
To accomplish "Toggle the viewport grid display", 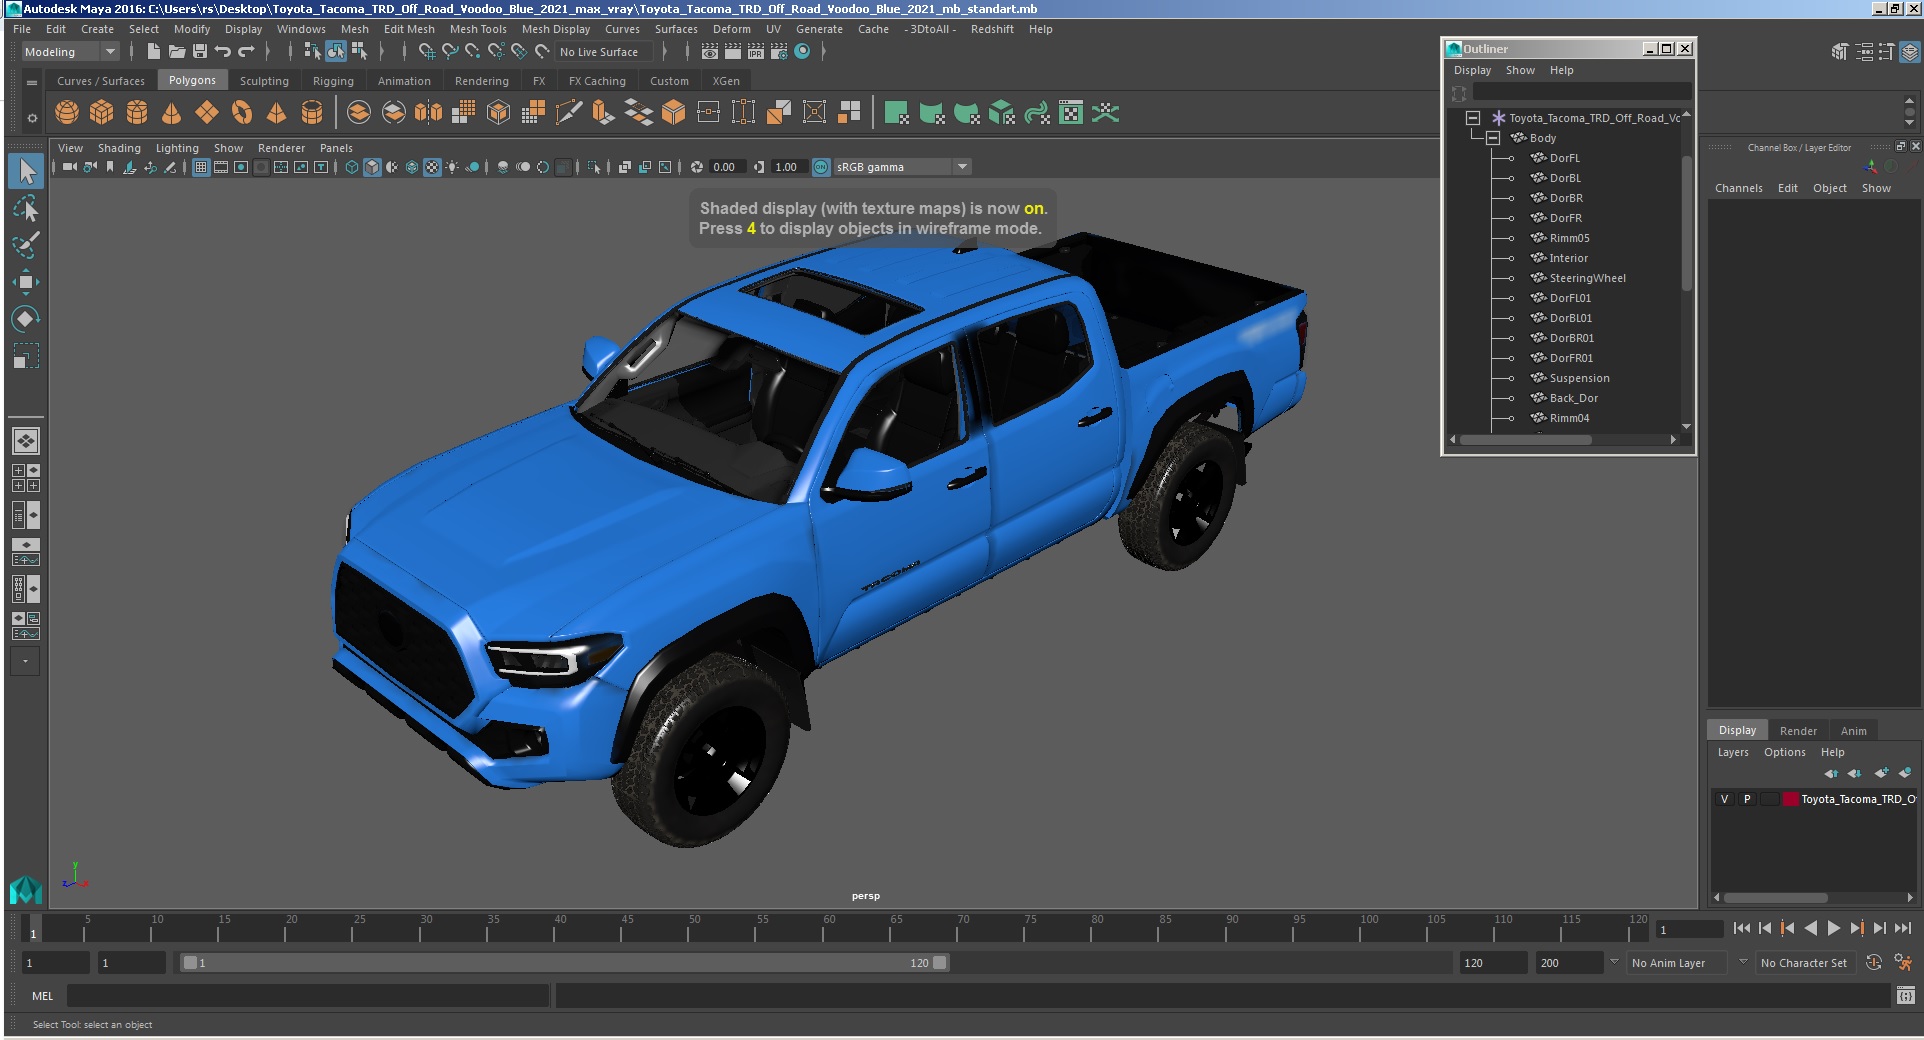I will tap(201, 167).
